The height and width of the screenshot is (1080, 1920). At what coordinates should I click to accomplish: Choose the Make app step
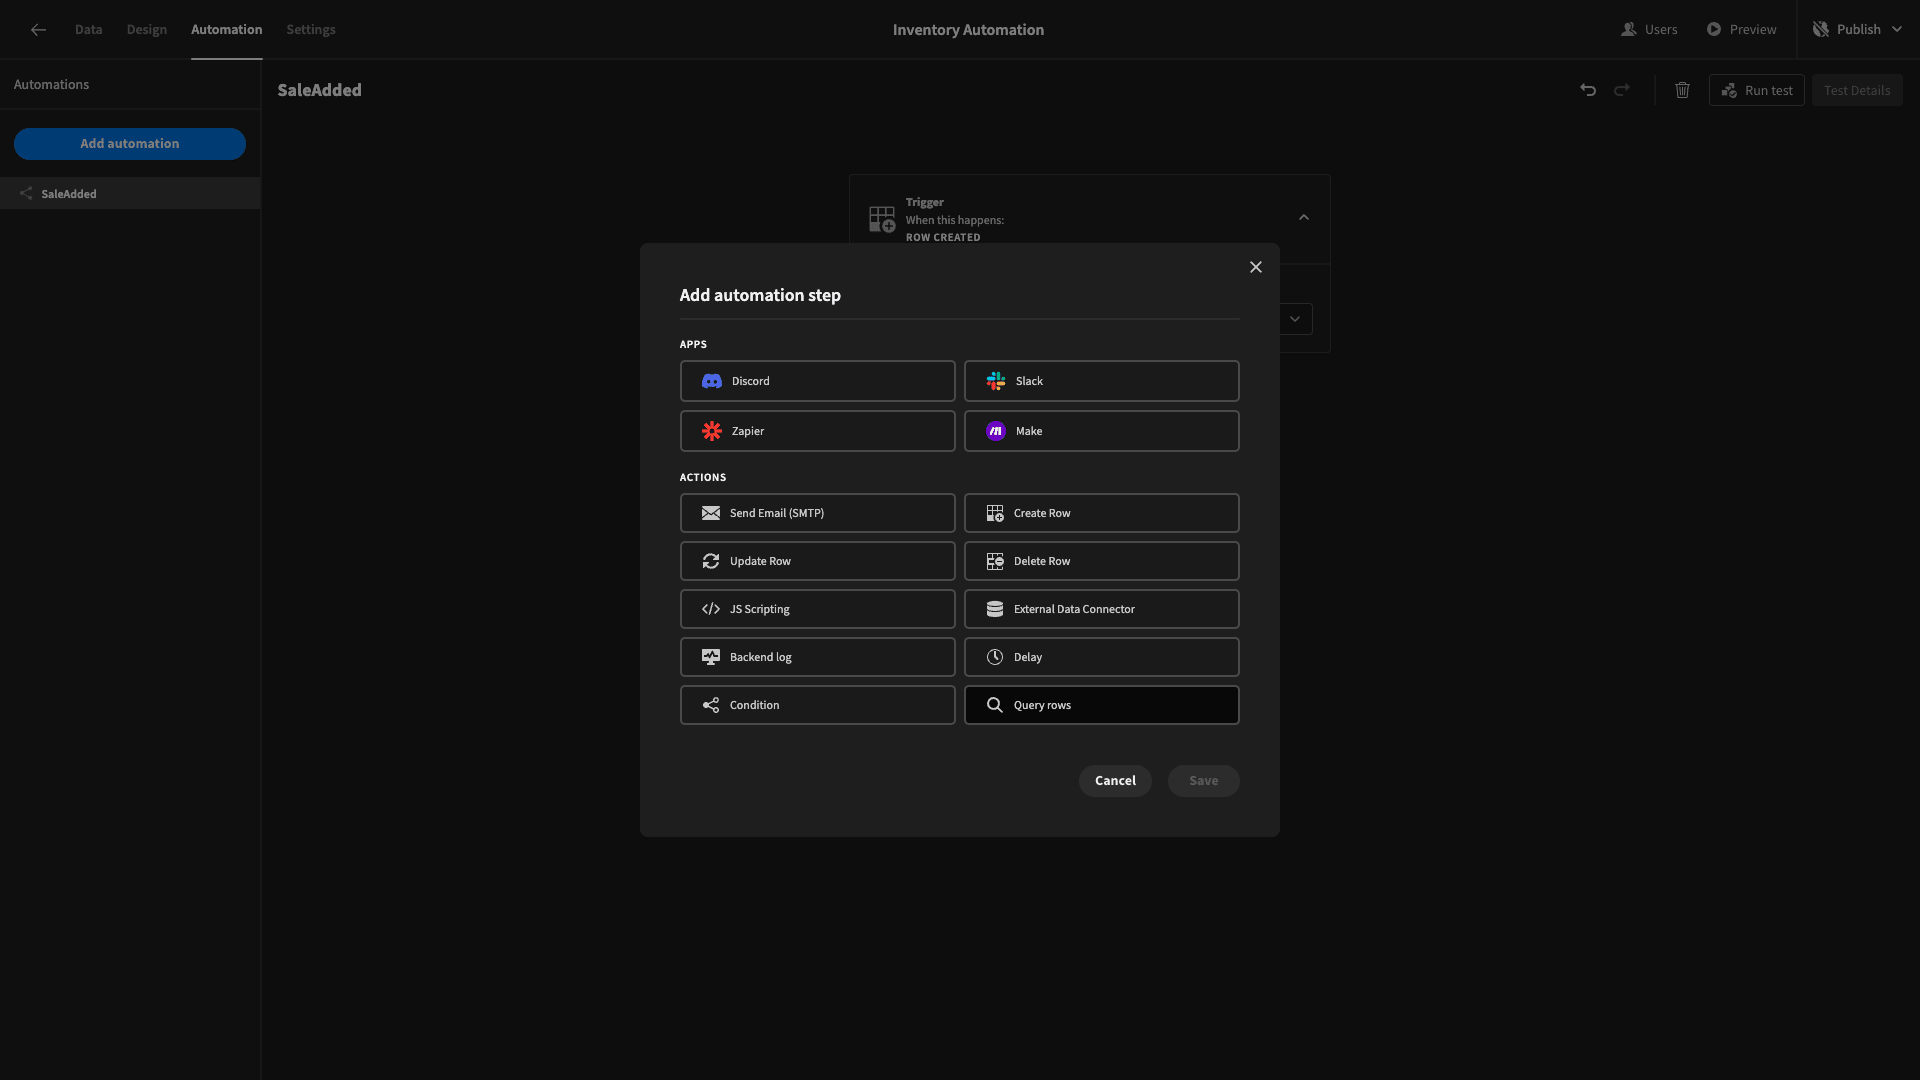1102,431
